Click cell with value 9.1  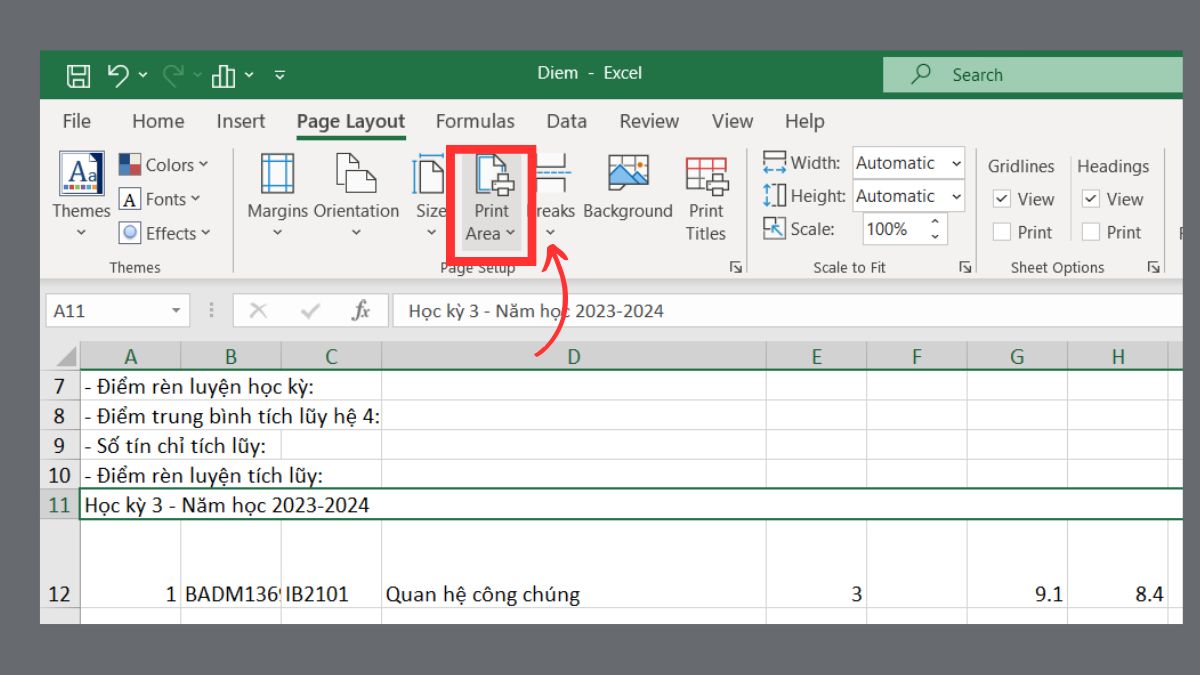tap(1017, 564)
